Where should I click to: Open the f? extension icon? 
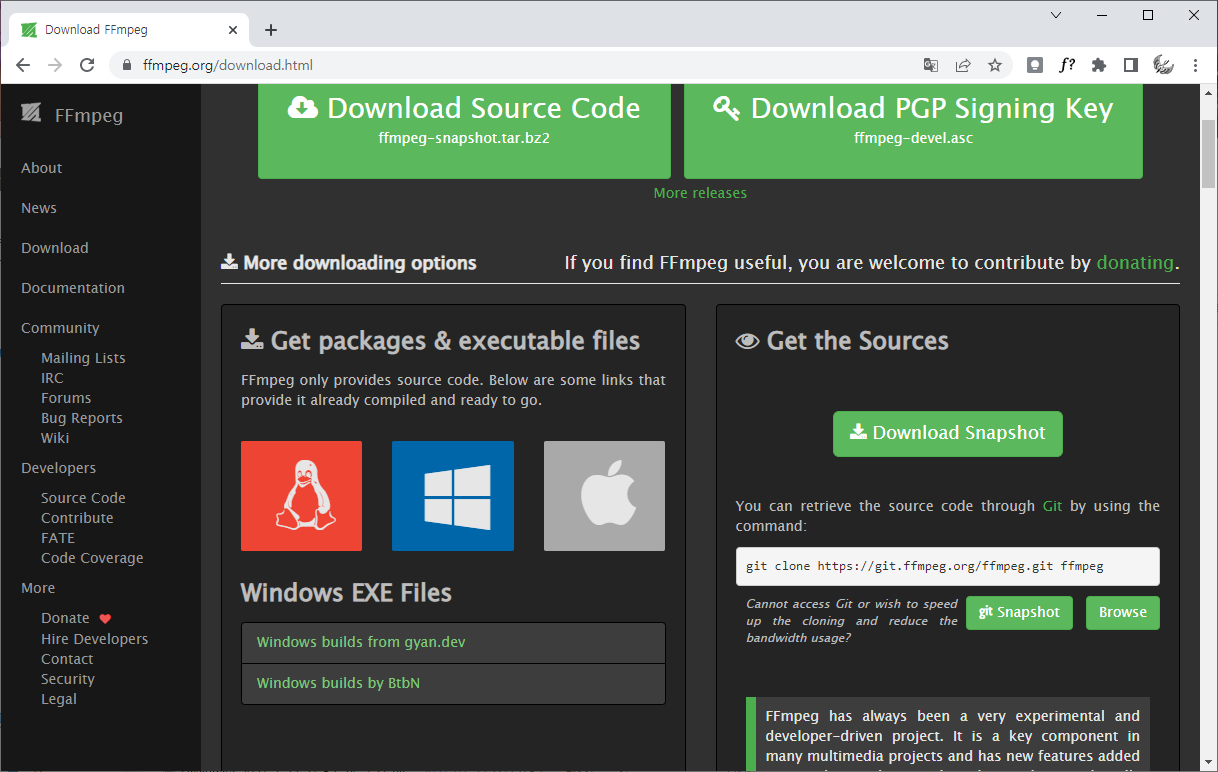click(1067, 65)
